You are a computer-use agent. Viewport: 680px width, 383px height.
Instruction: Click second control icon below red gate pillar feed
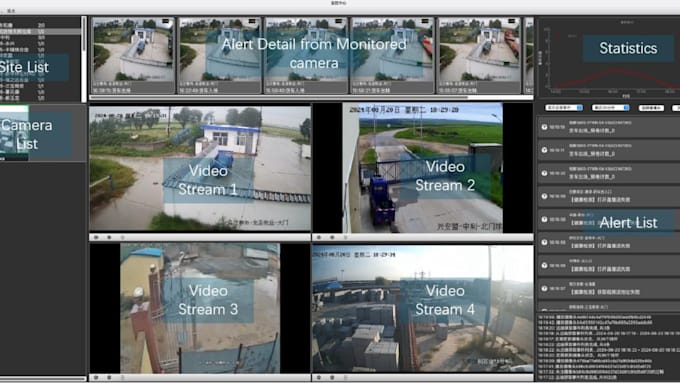coord(109,378)
